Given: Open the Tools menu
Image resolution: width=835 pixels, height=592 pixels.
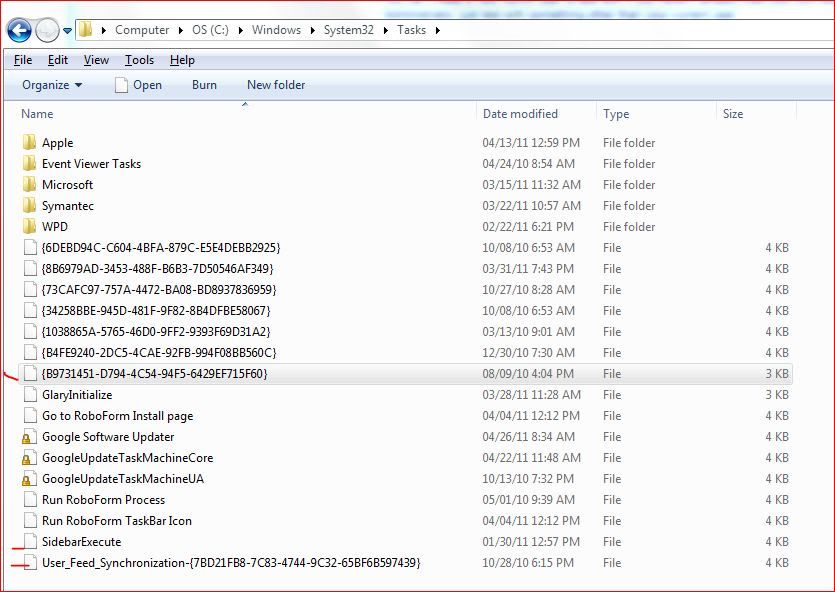Looking at the screenshot, I should tap(138, 60).
